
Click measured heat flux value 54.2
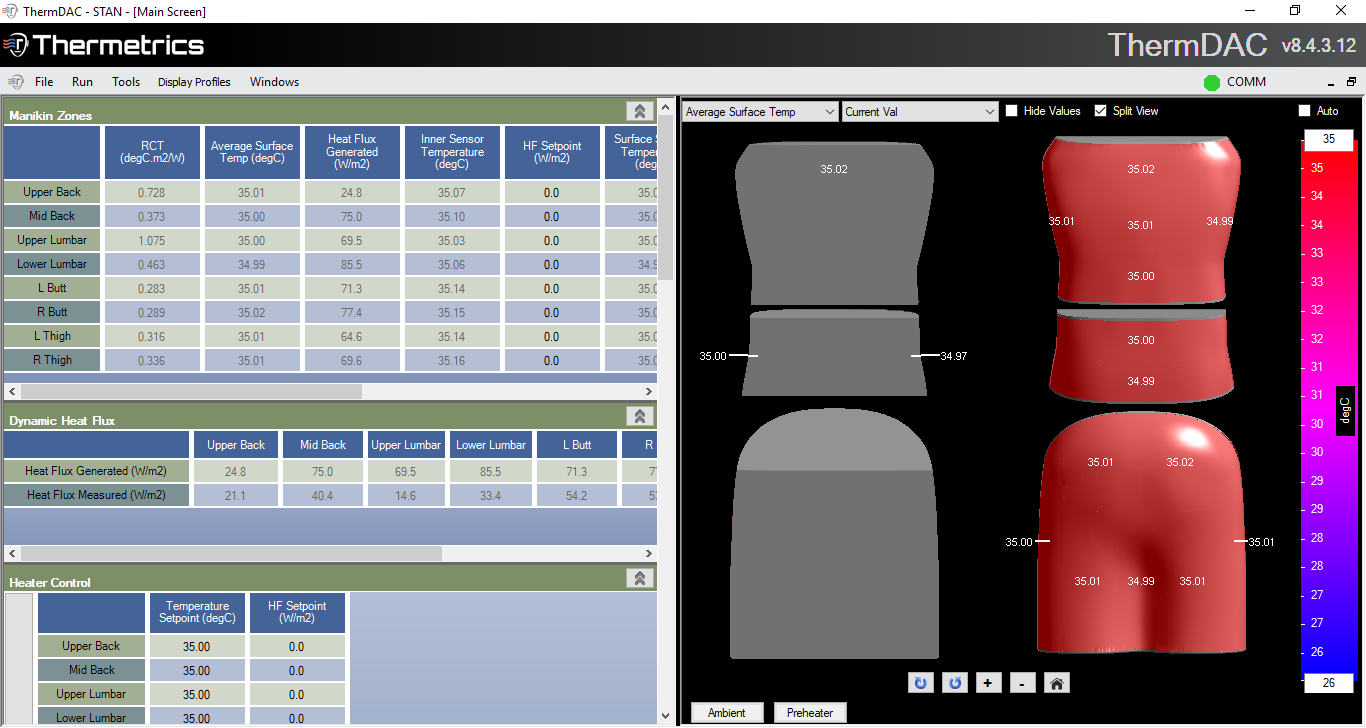tap(576, 495)
